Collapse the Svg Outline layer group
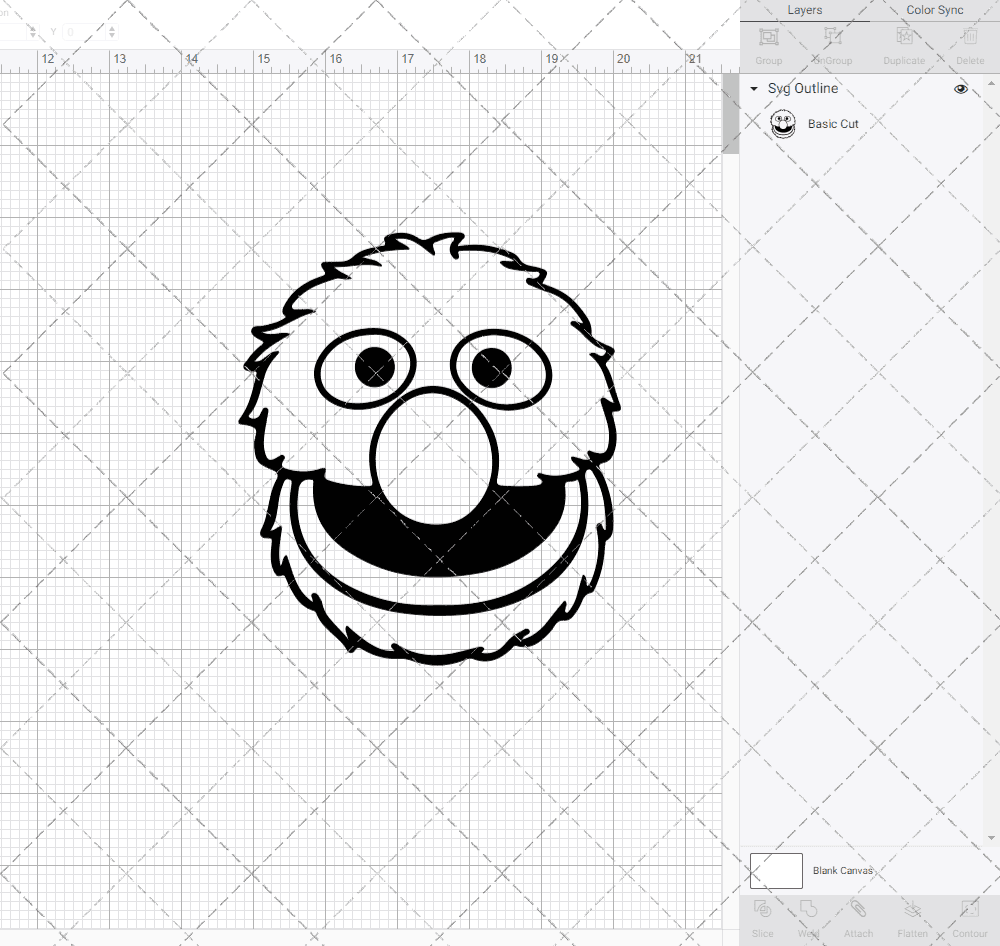This screenshot has width=1000, height=946. [x=754, y=89]
